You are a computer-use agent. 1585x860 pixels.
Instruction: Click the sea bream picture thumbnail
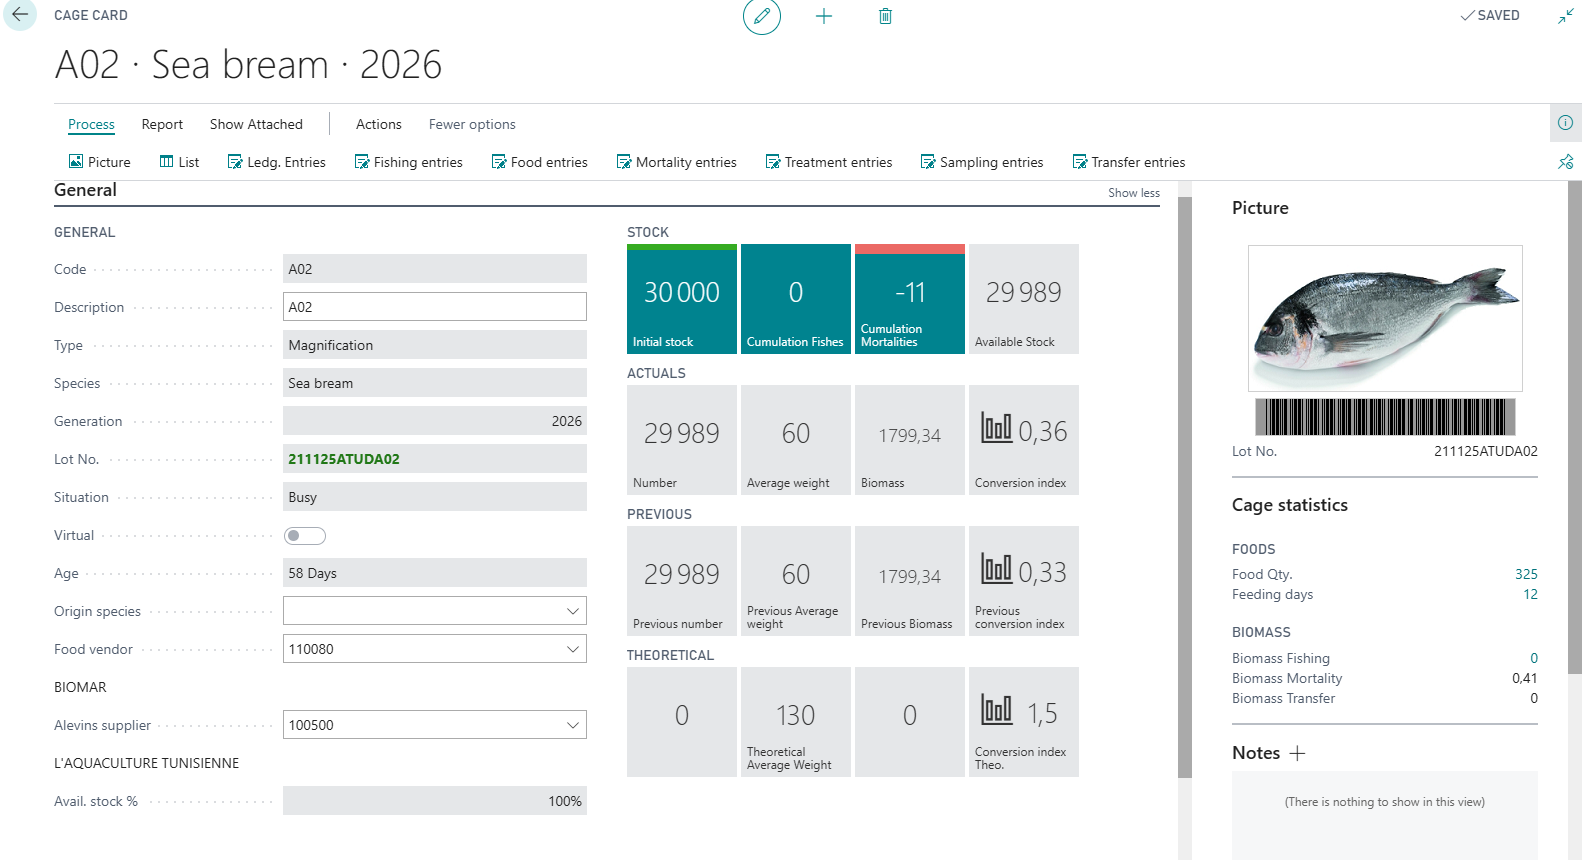tap(1385, 318)
